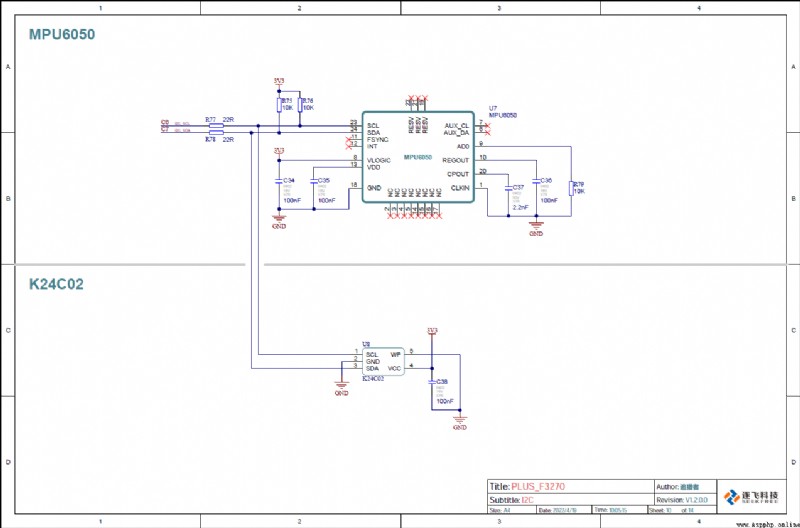Click the GND symbol below C36

536,229
